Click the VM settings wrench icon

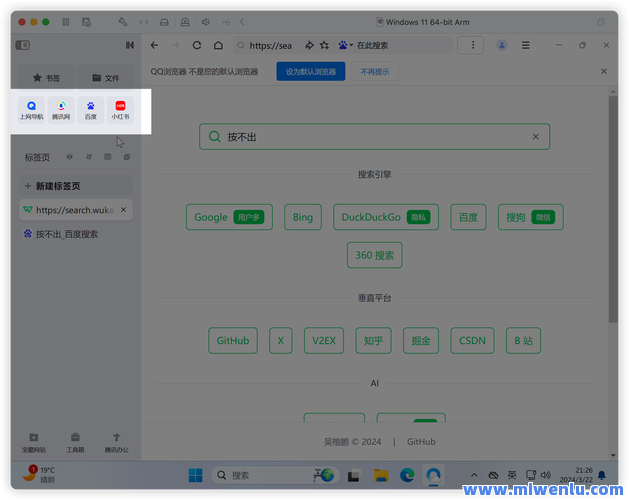point(123,22)
